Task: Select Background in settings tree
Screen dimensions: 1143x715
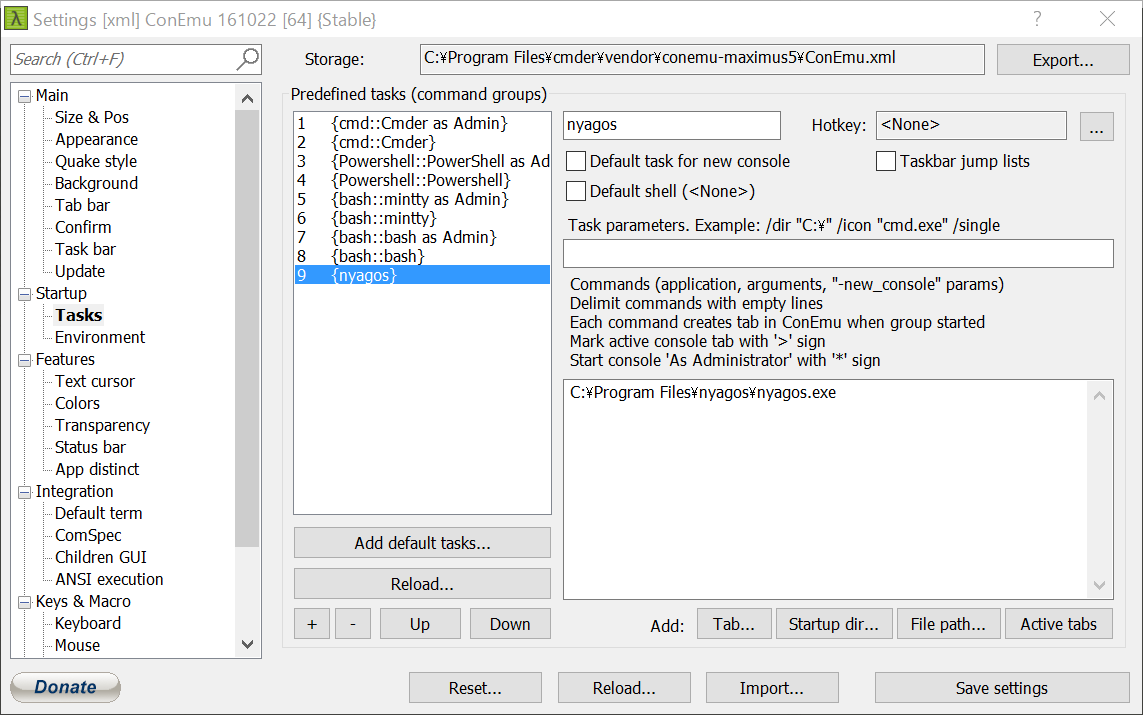Action: (96, 183)
